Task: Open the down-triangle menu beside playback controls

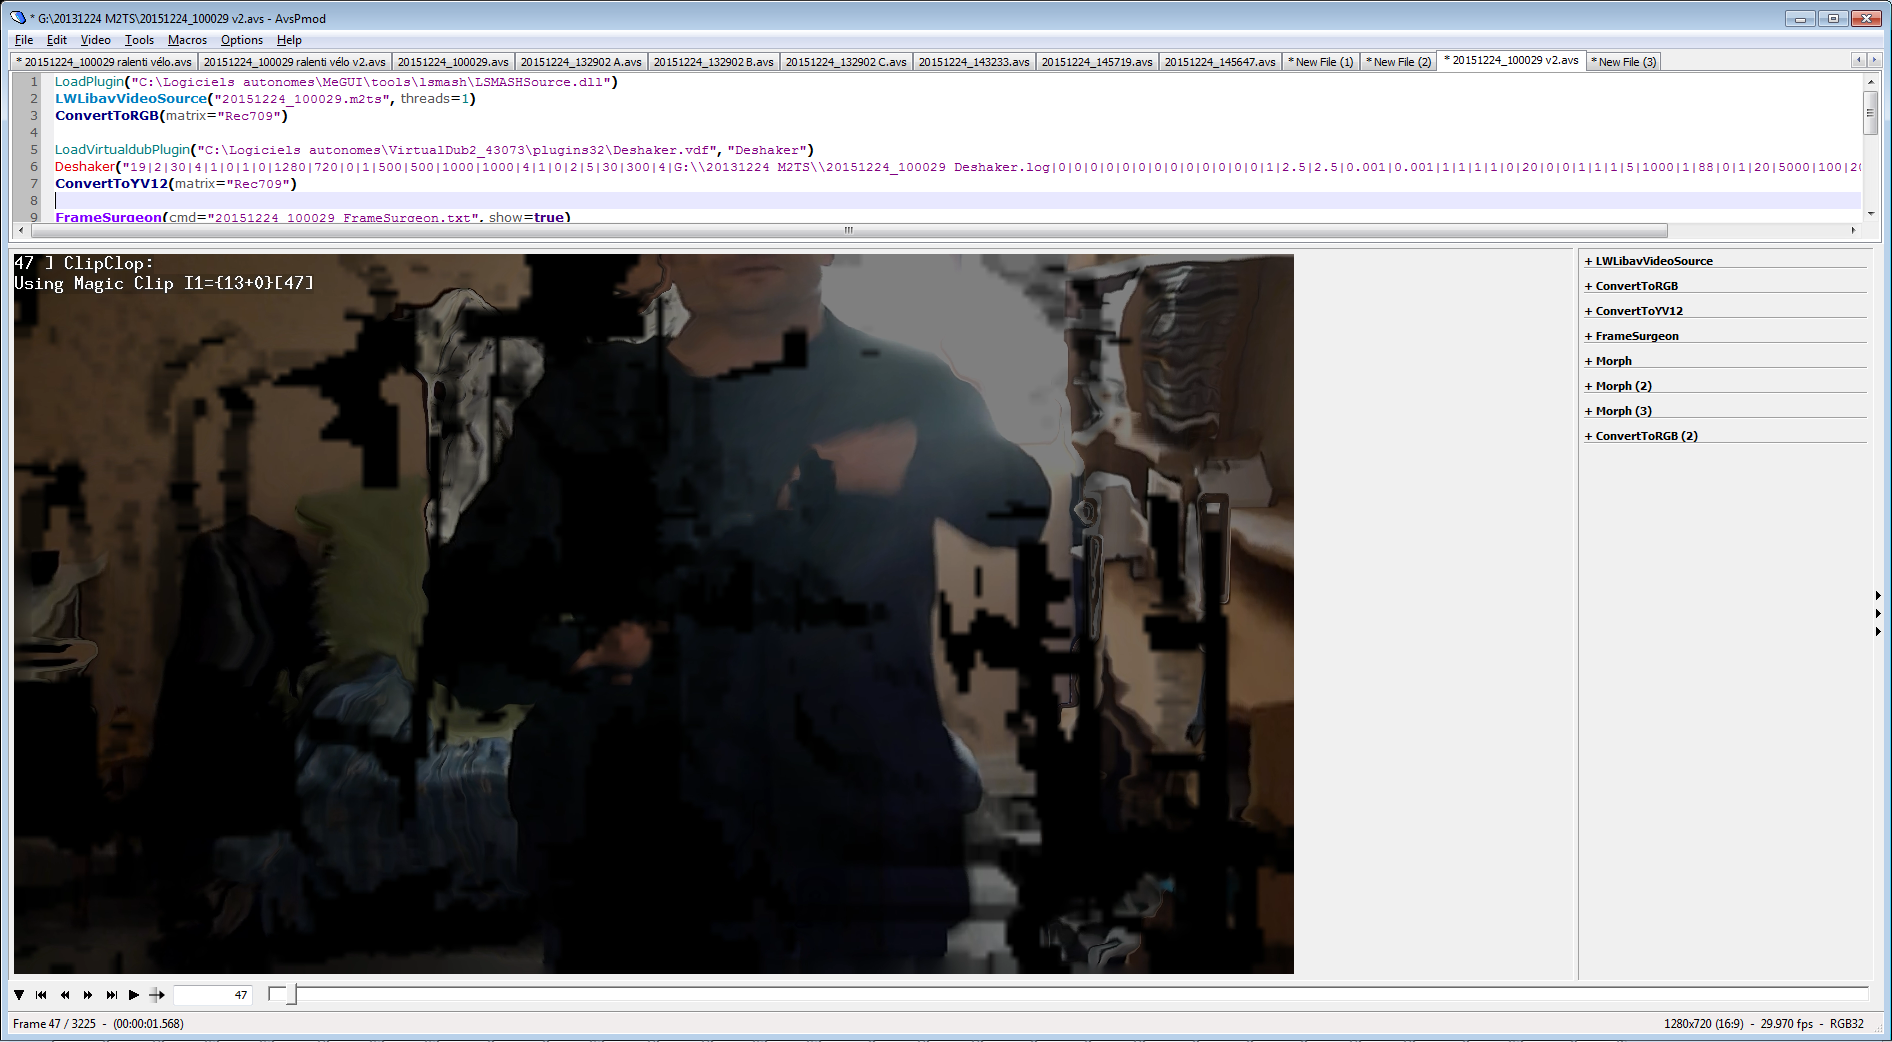Action: [x=19, y=995]
